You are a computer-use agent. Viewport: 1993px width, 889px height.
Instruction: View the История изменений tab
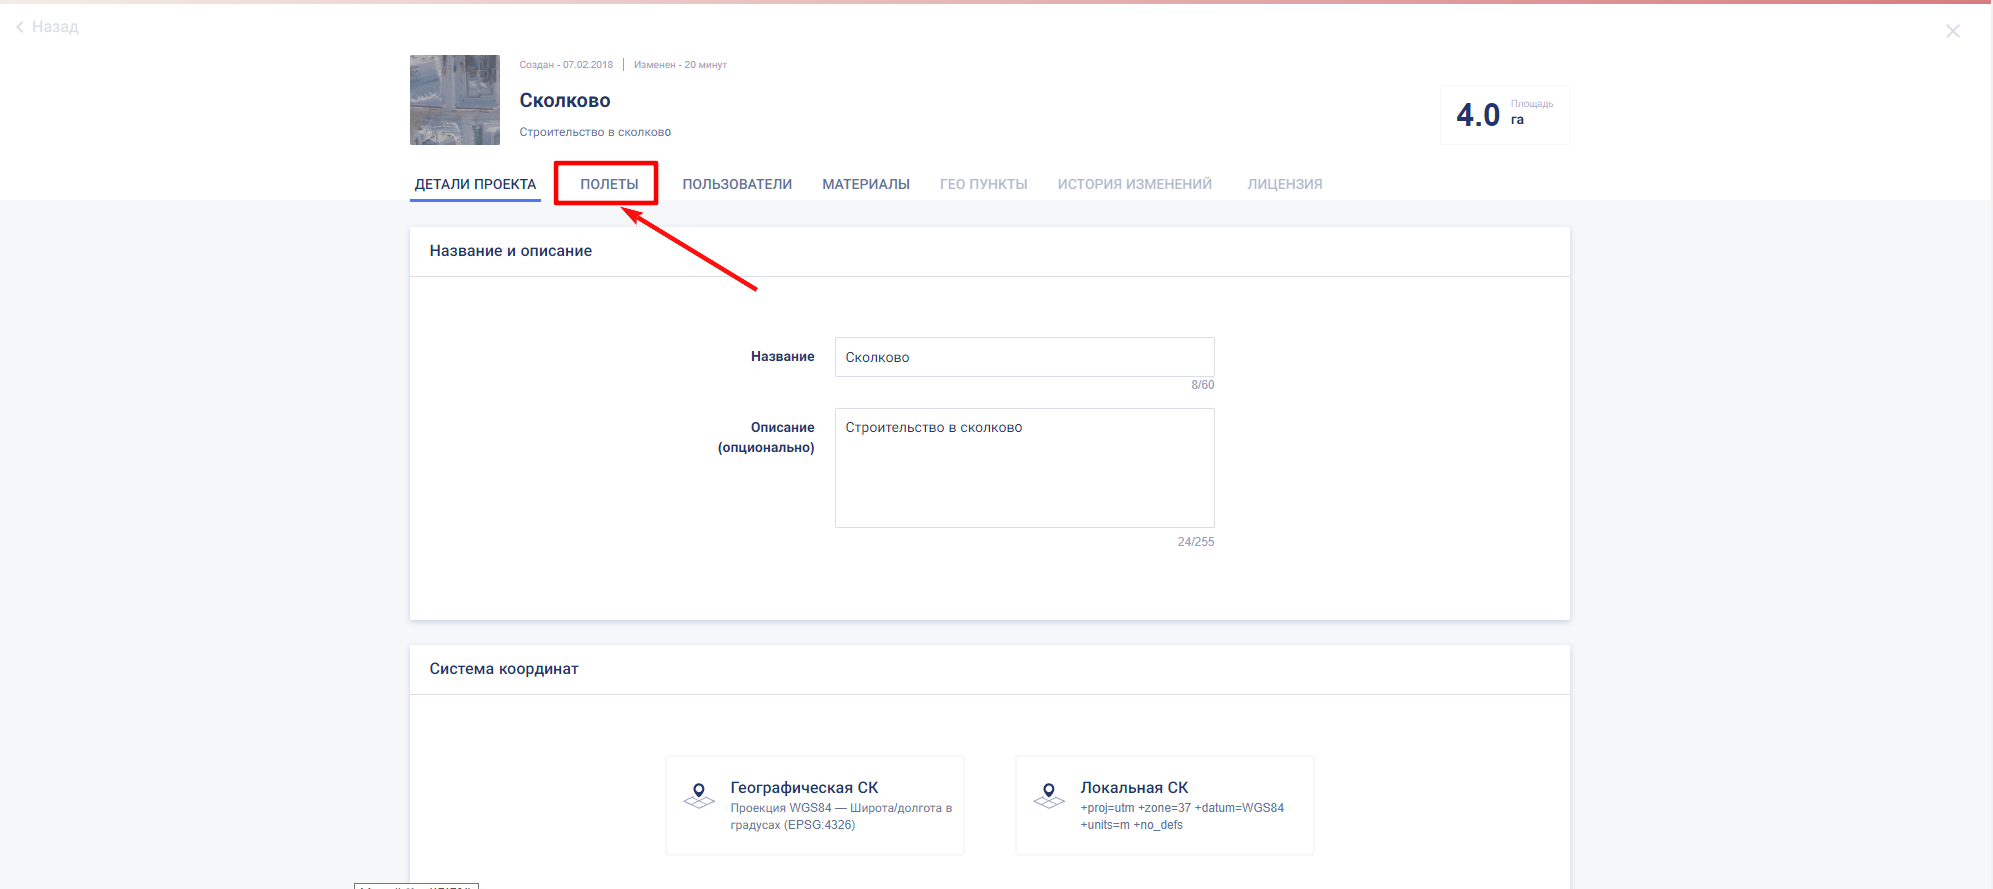coord(1134,184)
